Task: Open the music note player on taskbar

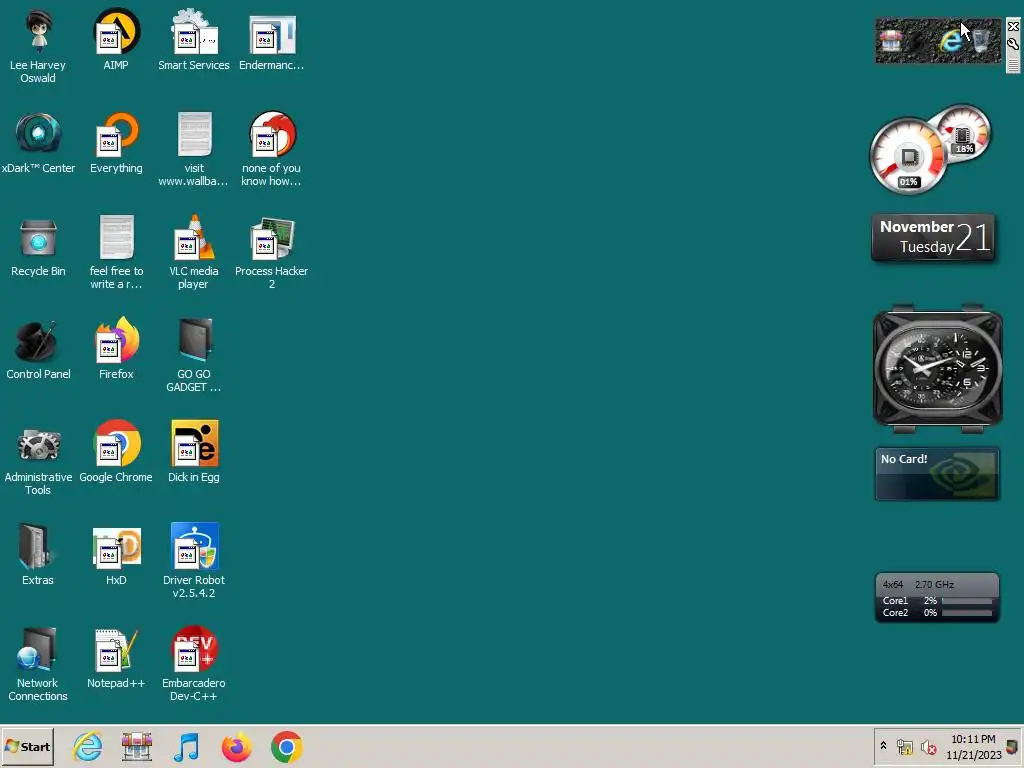Action: (187, 746)
